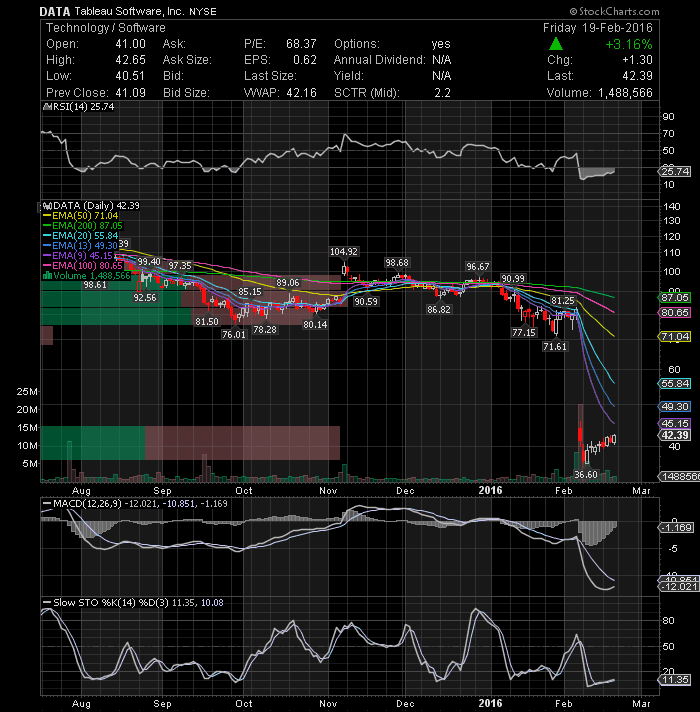This screenshot has width=700, height=712.
Task: Select the Low value 40.51
Action: (x=130, y=76)
